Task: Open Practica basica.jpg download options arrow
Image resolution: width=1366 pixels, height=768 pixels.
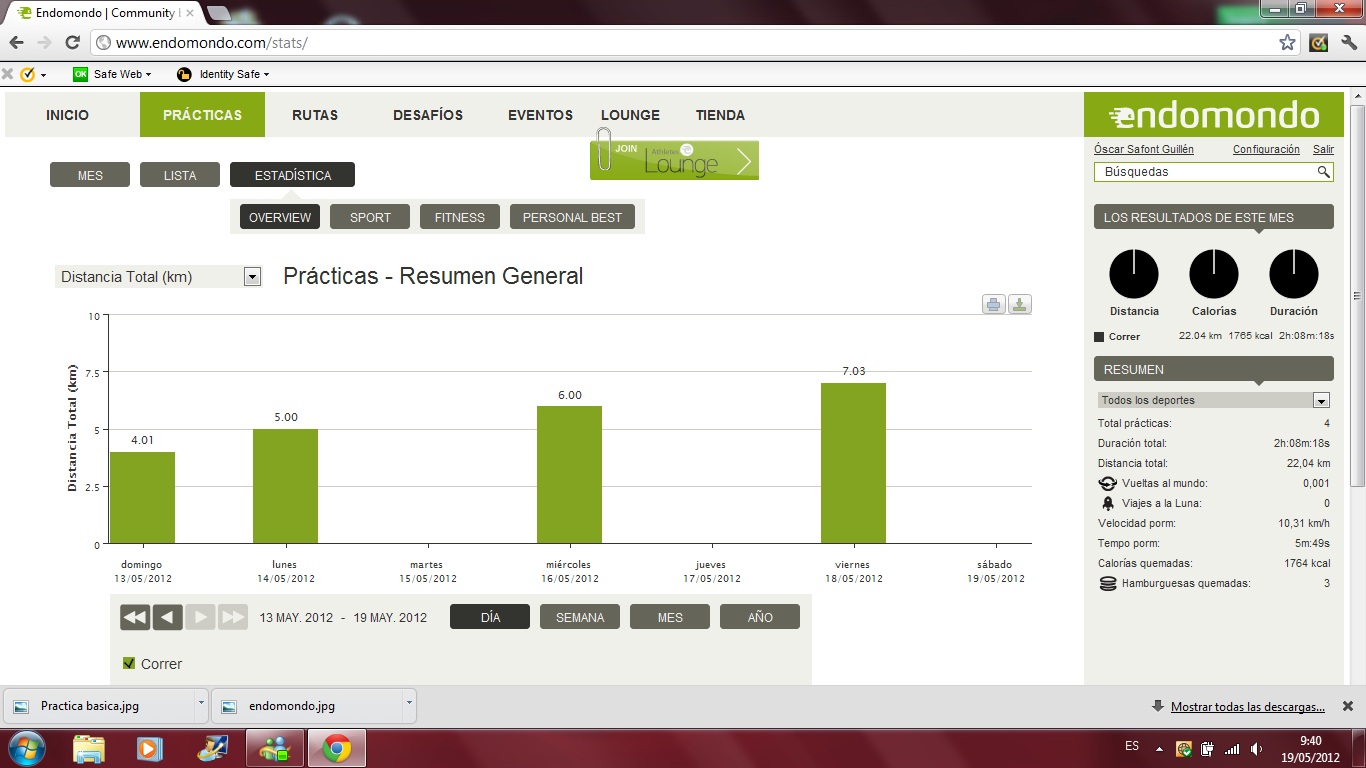Action: [x=201, y=705]
